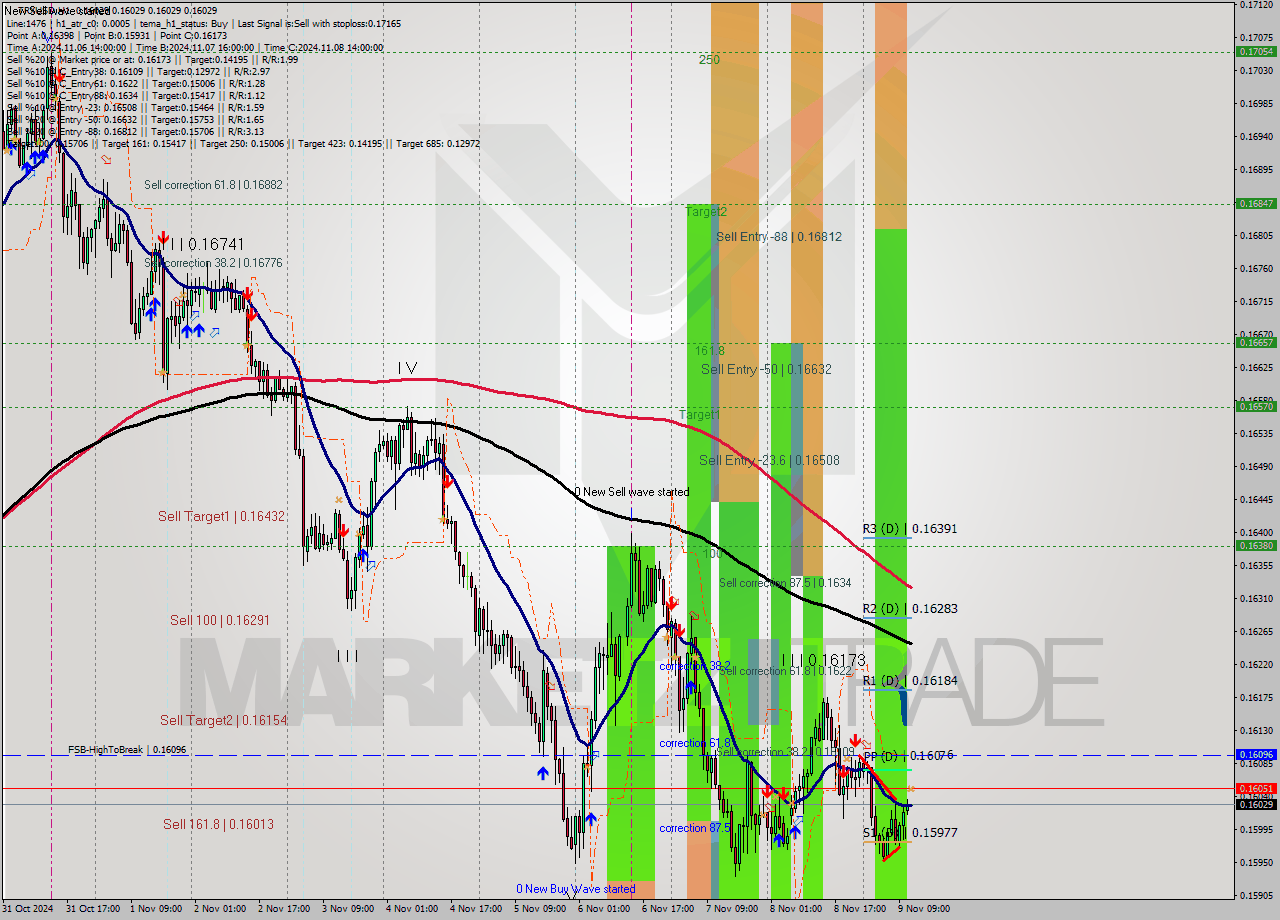Select the 'Sell 161.8 | 0.16013' label
The height and width of the screenshot is (920, 1280).
pyautogui.click(x=218, y=824)
